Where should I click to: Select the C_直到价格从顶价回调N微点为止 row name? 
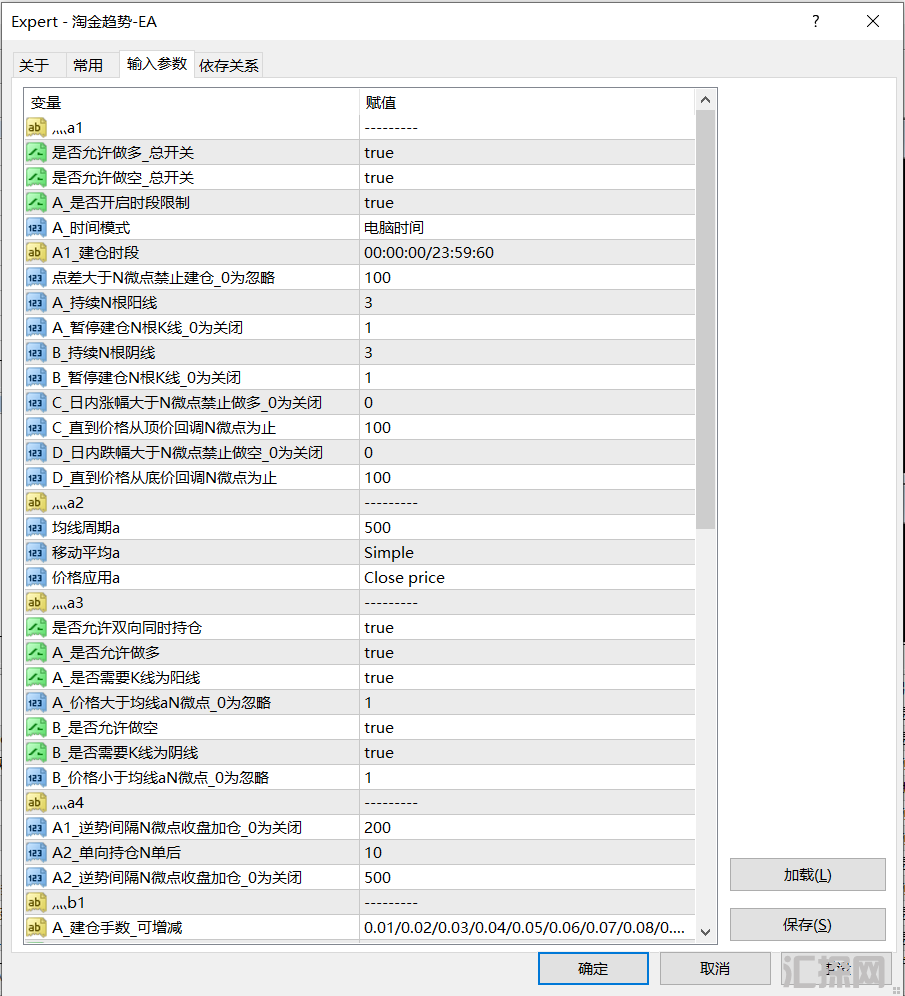(x=164, y=428)
